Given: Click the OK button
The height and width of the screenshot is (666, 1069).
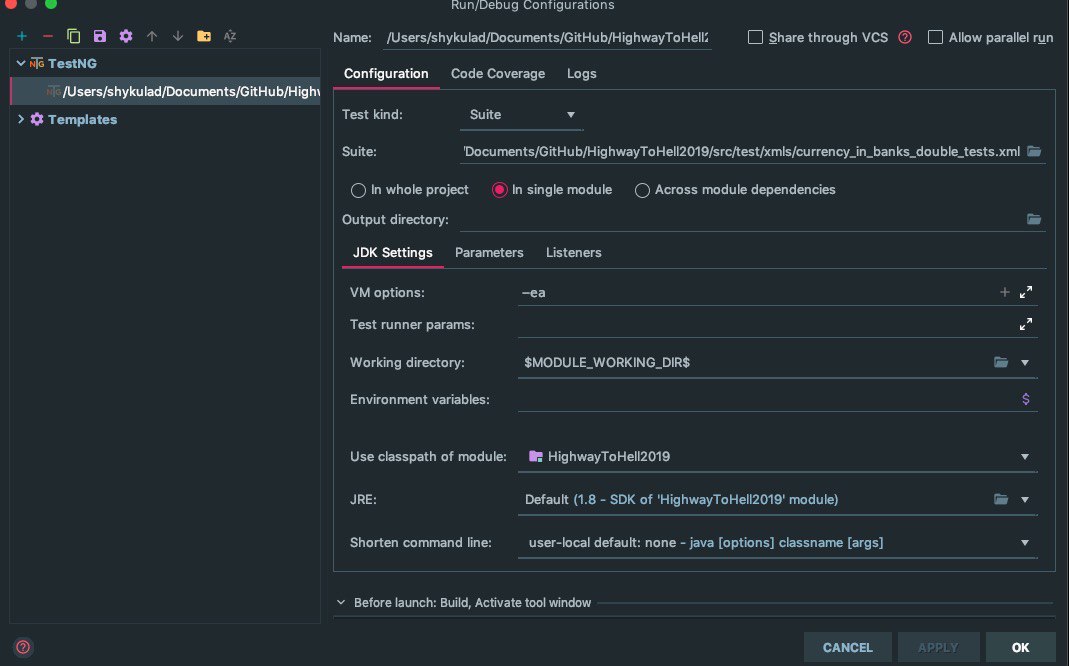Looking at the screenshot, I should click(x=1021, y=648).
